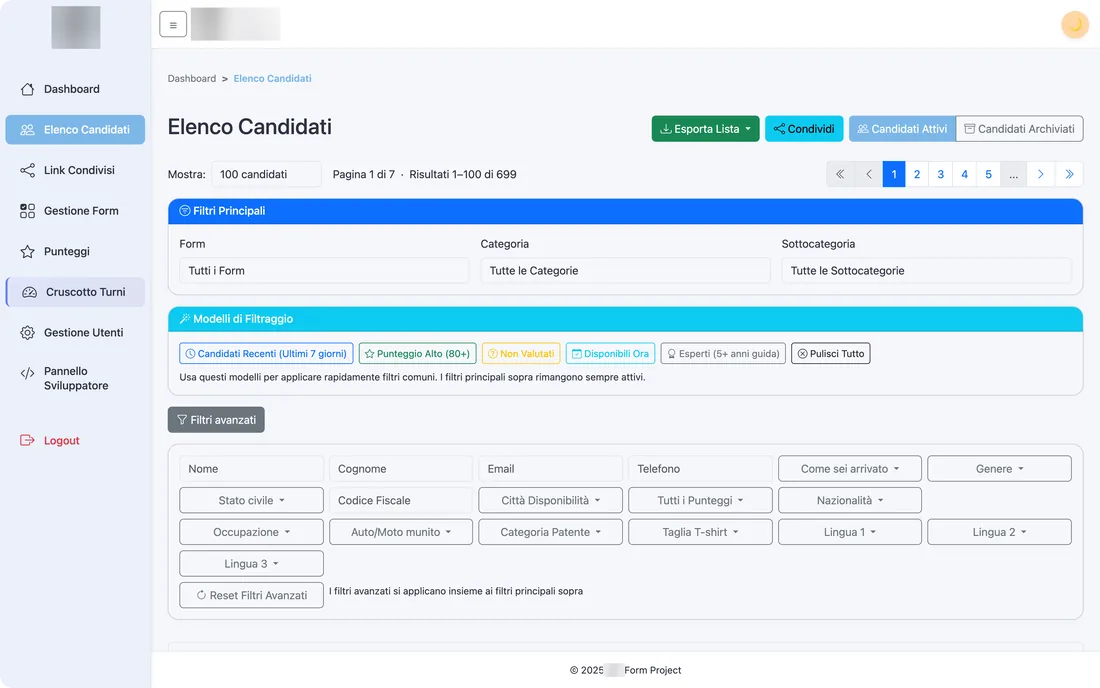Click the Condividi share button
1100x688 pixels.
803,129
